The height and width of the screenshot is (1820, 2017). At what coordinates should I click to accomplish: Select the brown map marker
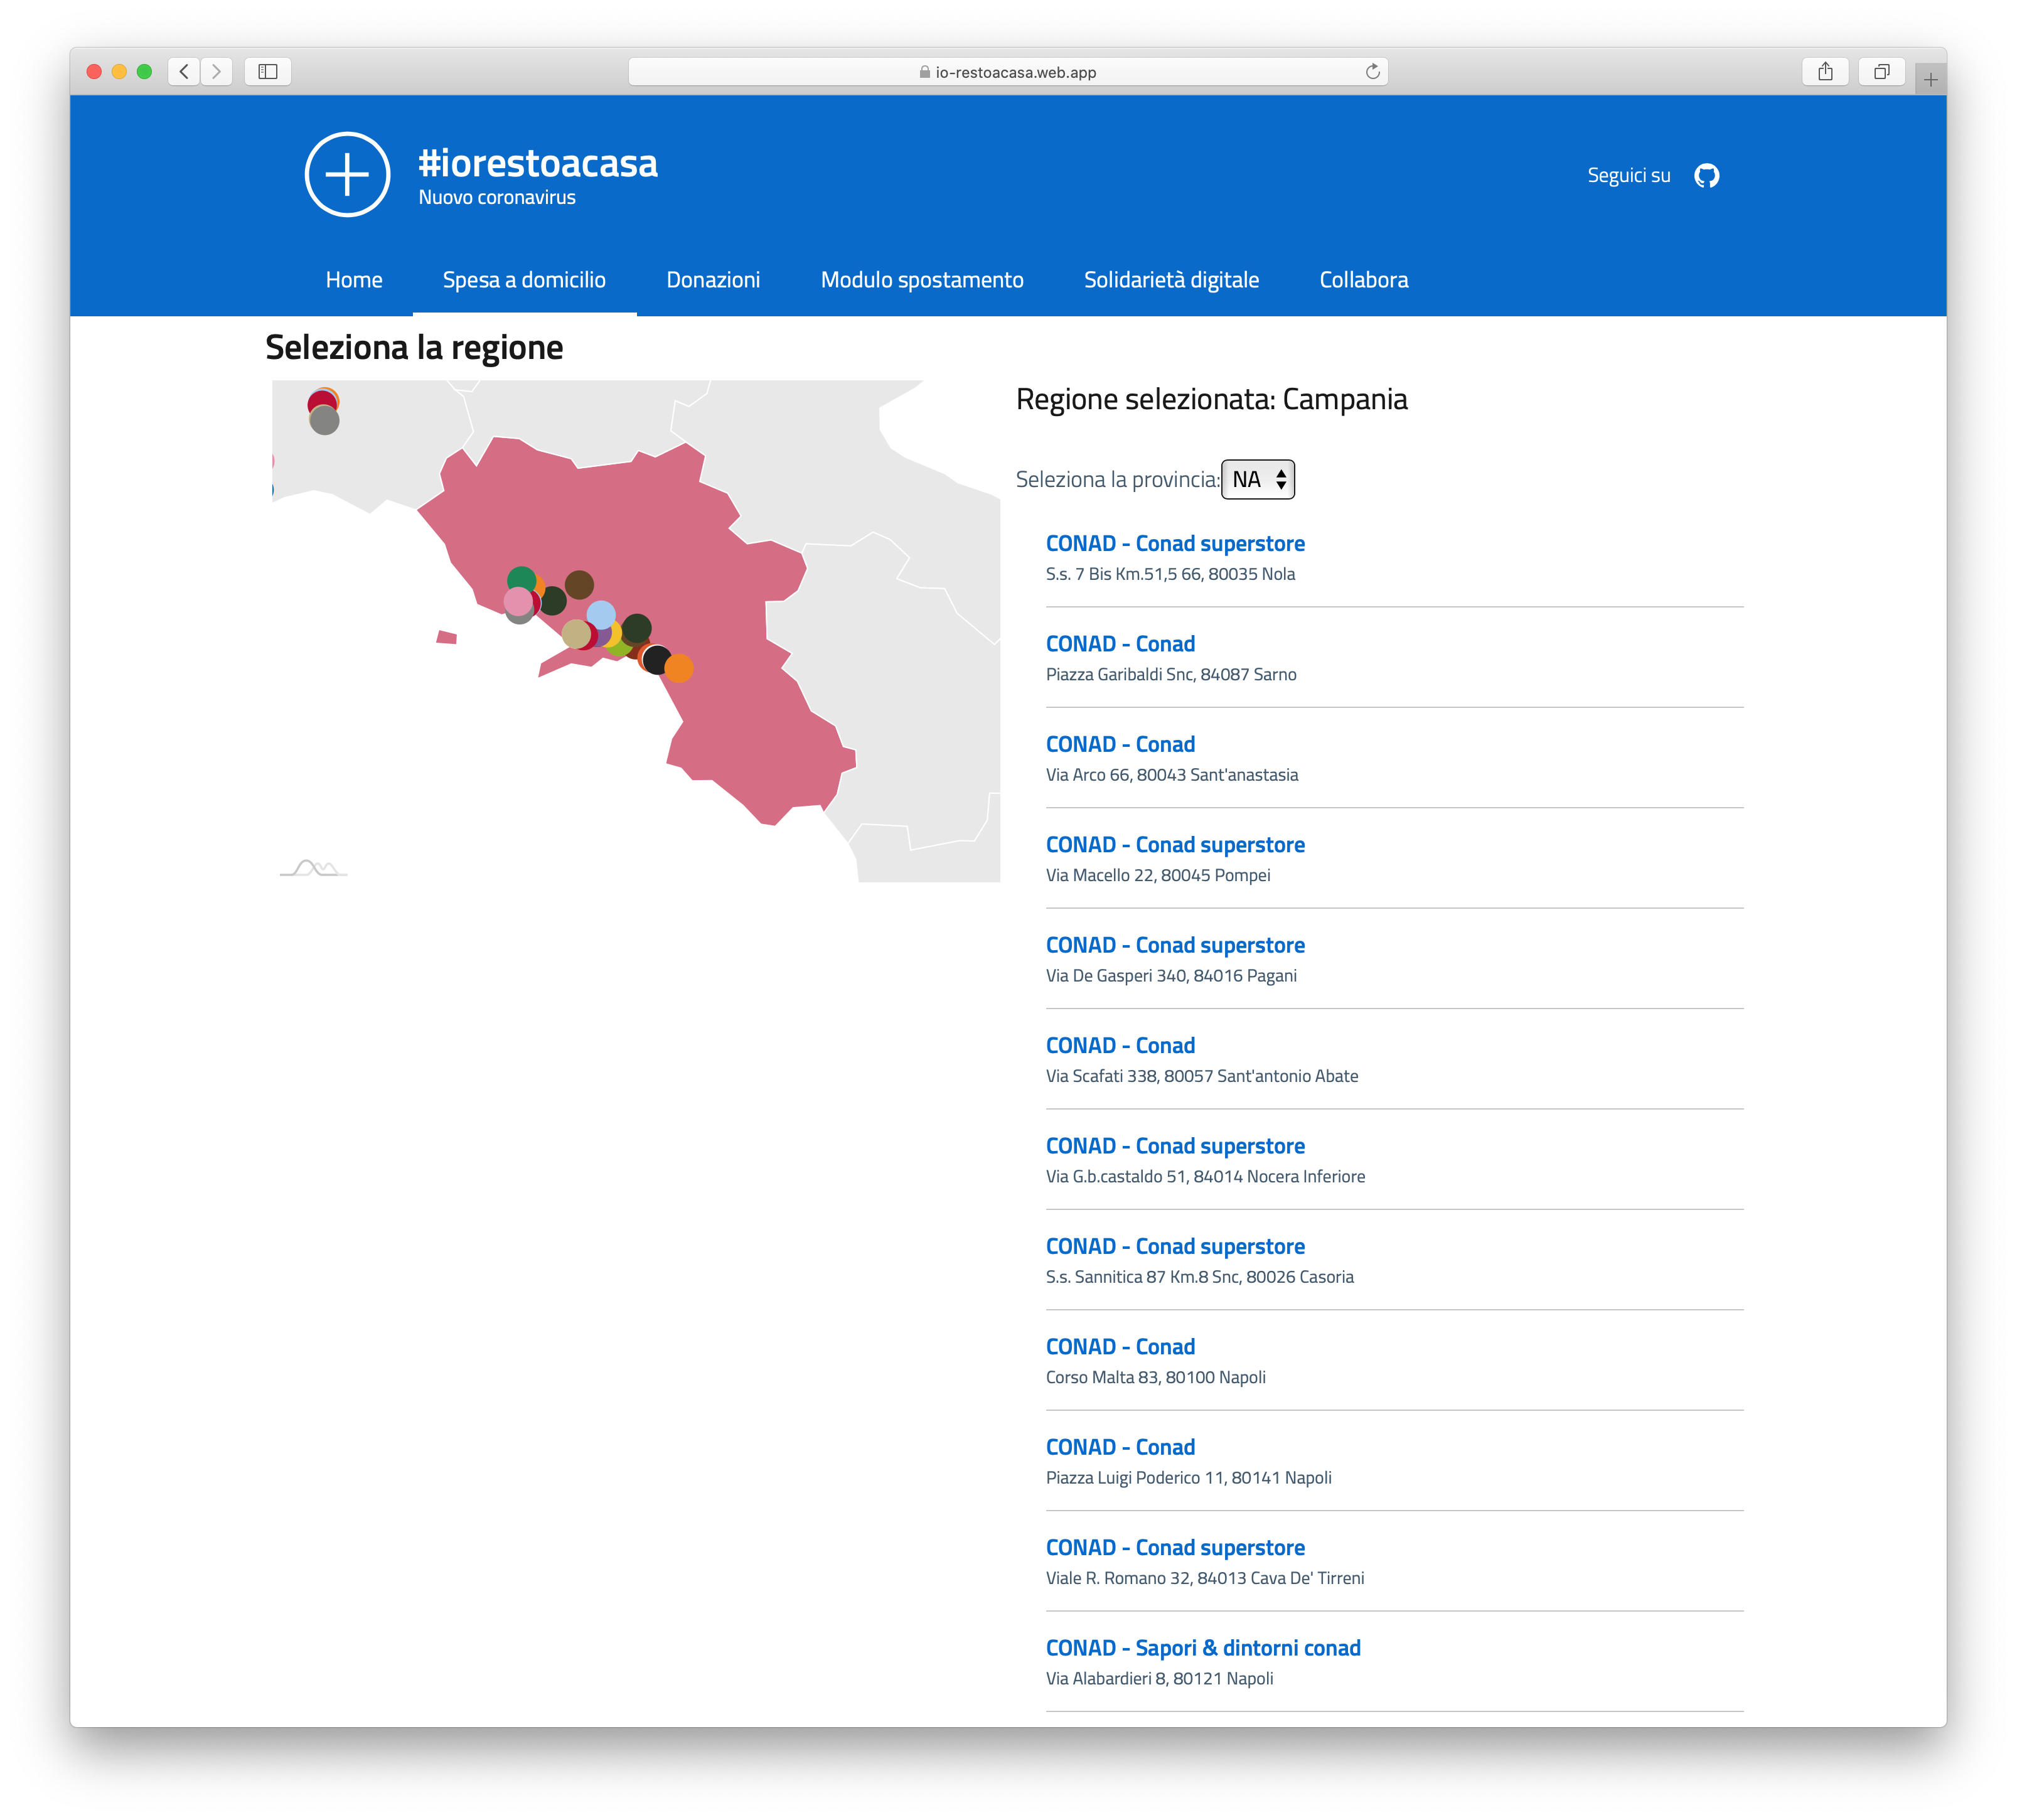coord(579,584)
